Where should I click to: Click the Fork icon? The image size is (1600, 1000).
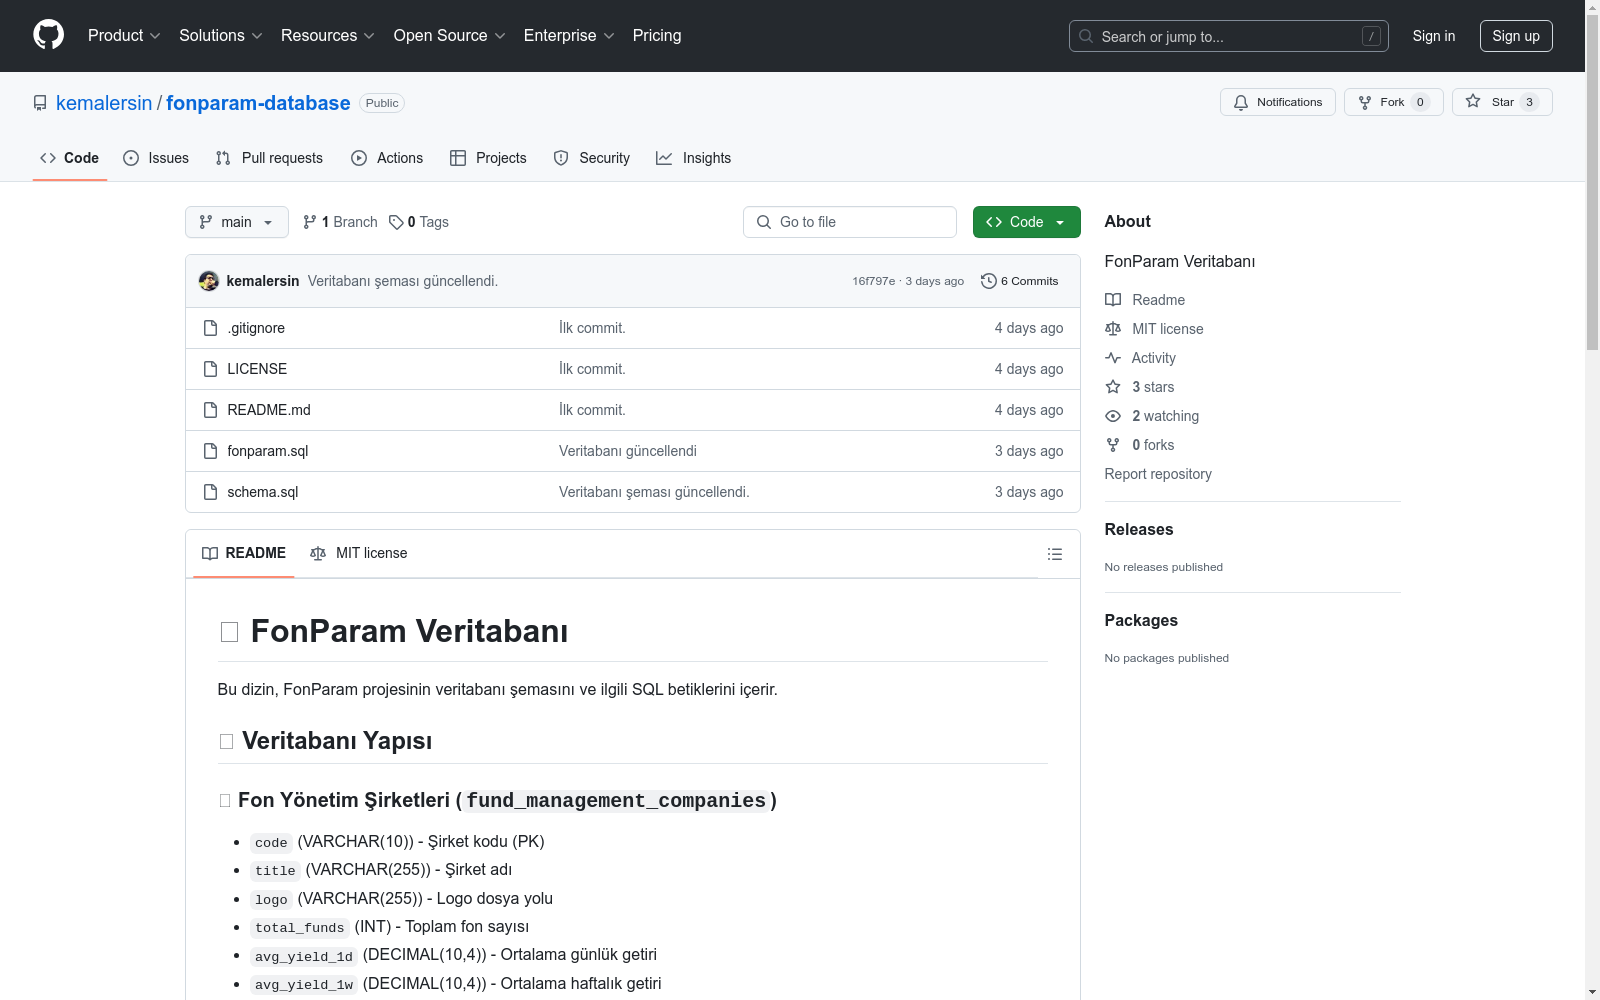[1365, 102]
